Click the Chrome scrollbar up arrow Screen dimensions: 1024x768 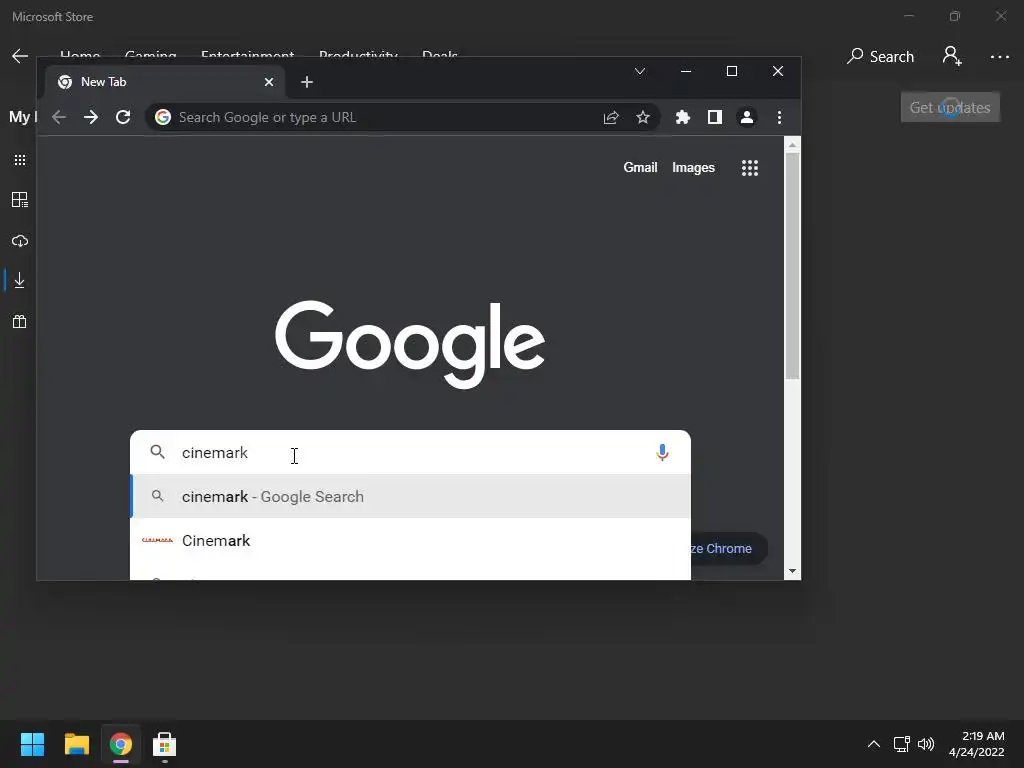(x=792, y=144)
